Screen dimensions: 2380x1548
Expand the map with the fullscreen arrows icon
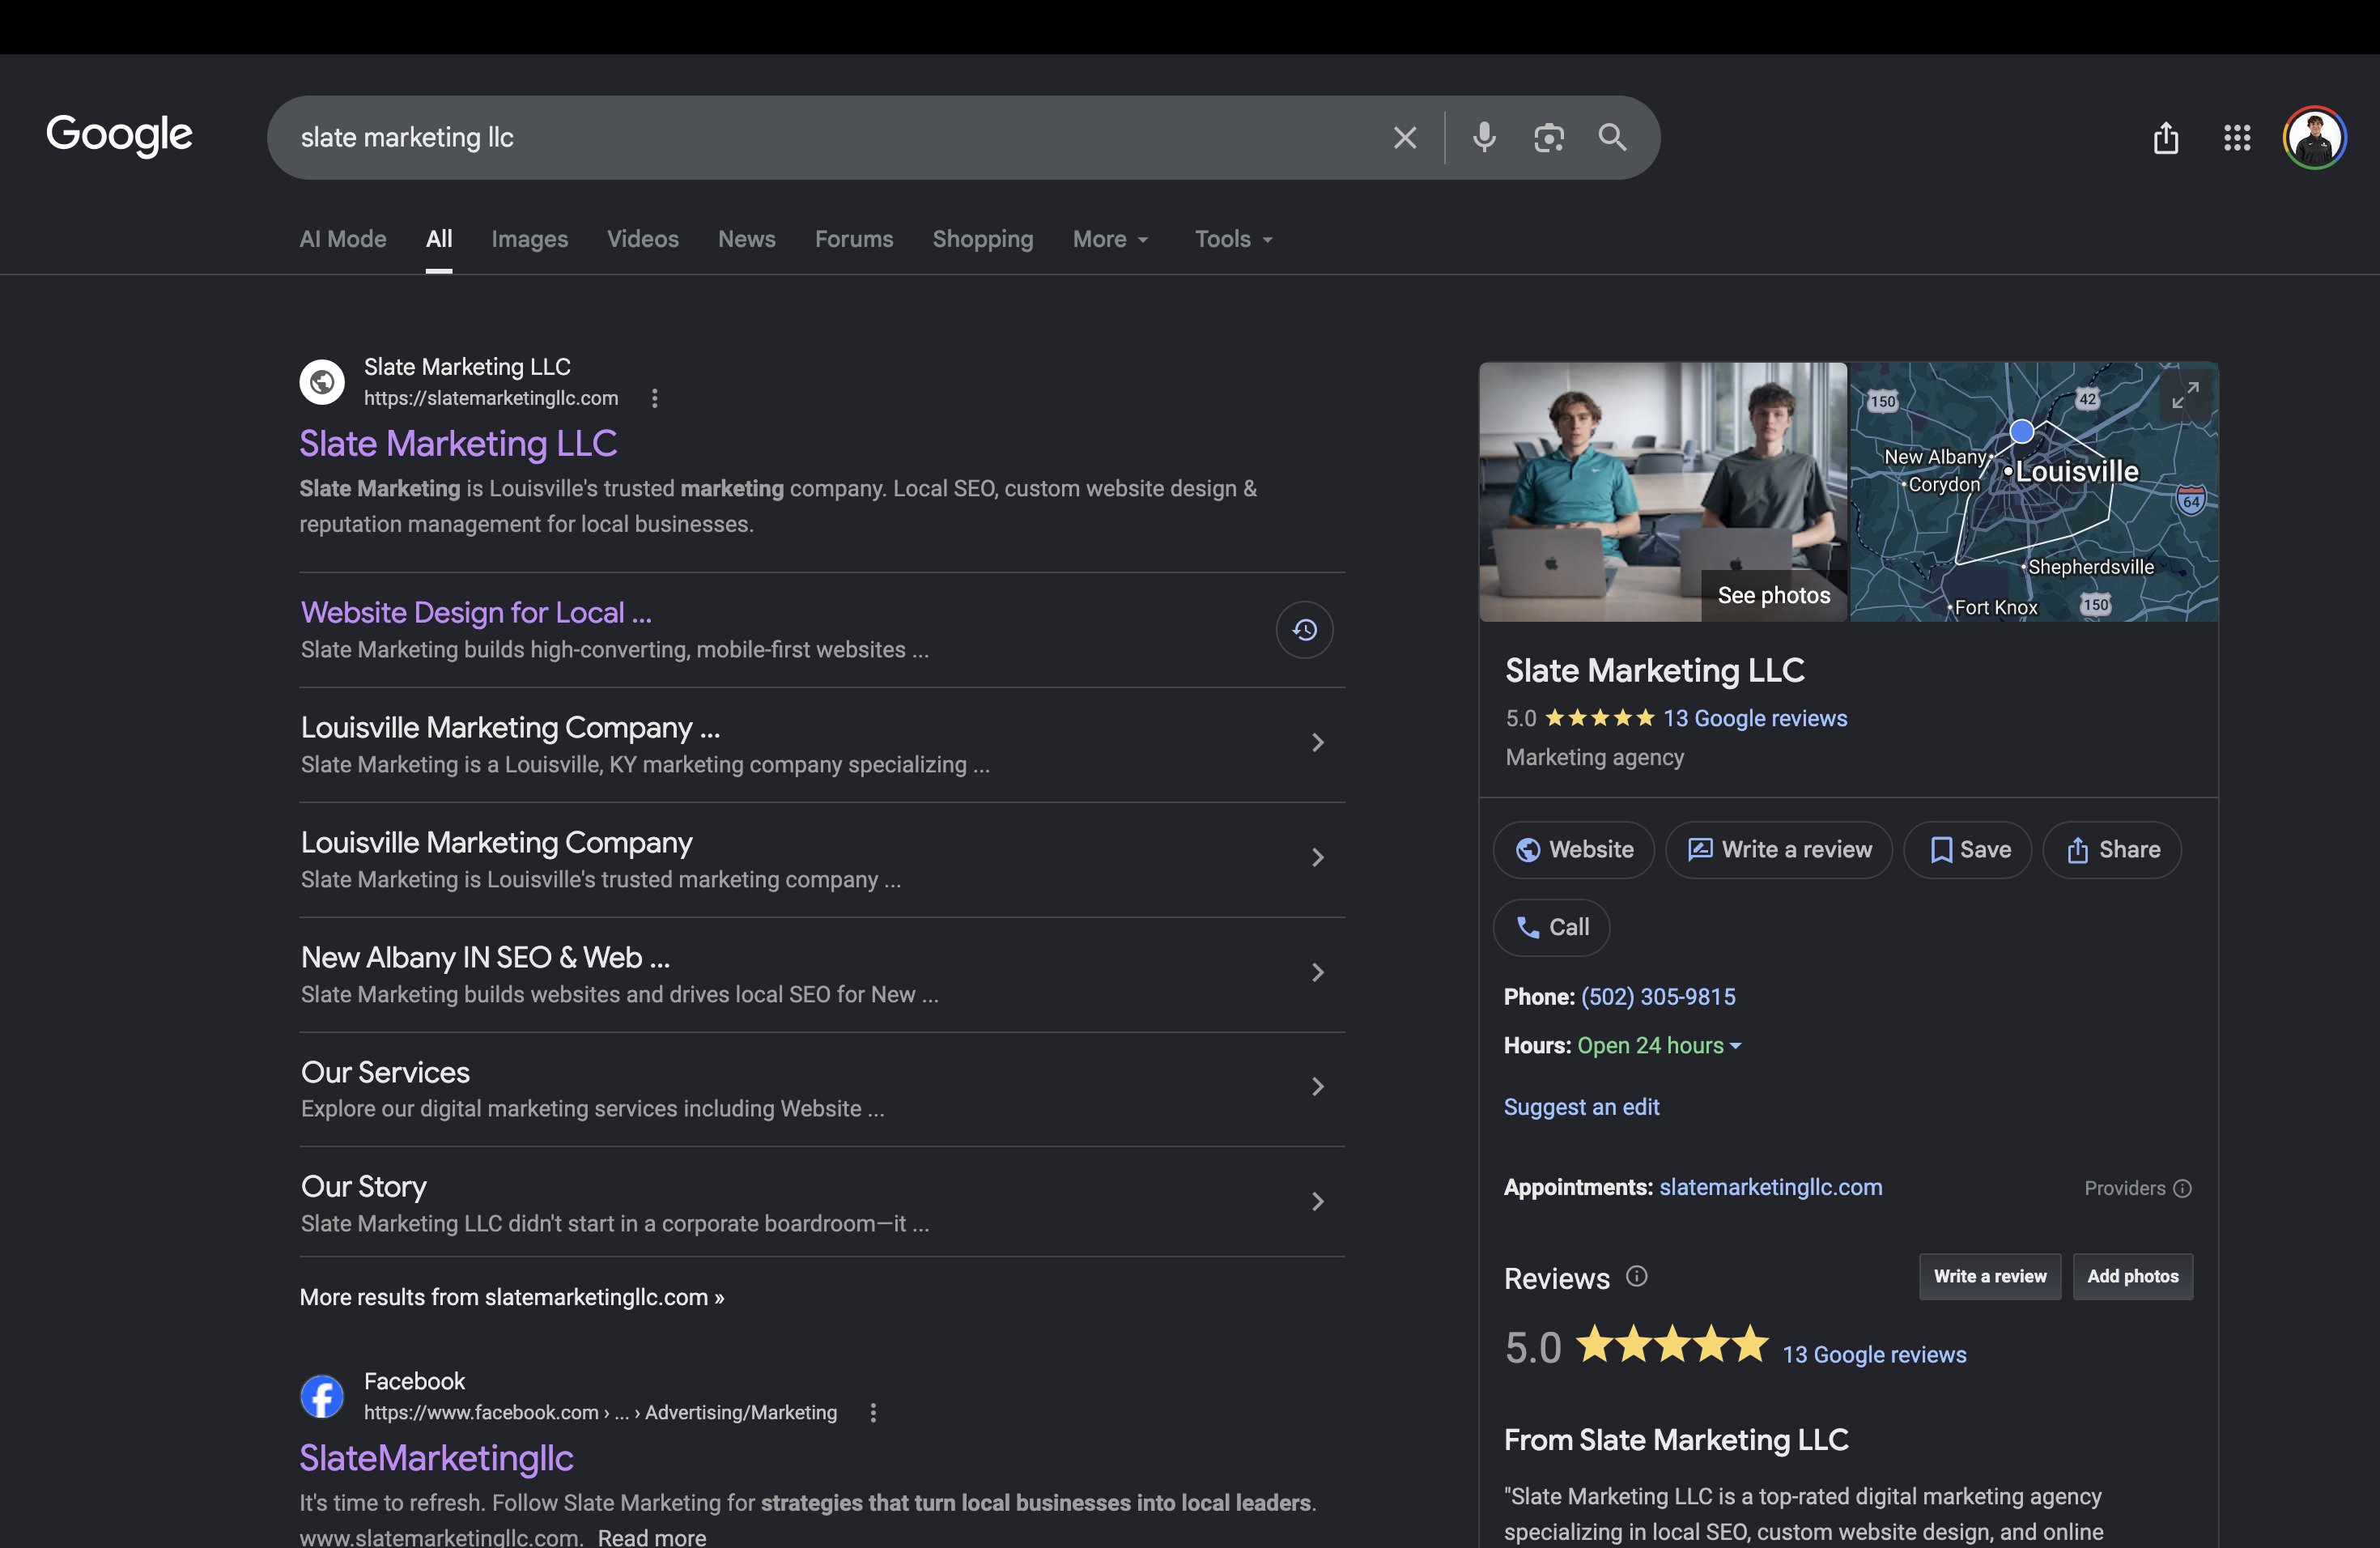2185,395
